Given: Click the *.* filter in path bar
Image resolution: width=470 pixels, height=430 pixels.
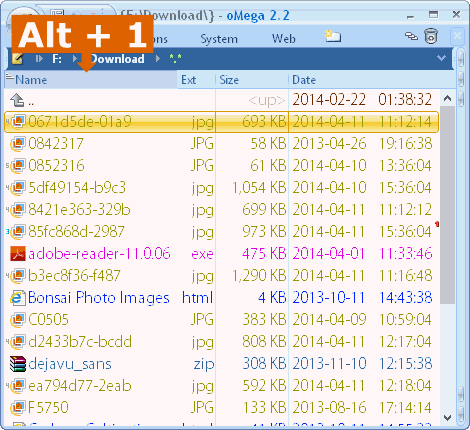Looking at the screenshot, I should click(175, 59).
